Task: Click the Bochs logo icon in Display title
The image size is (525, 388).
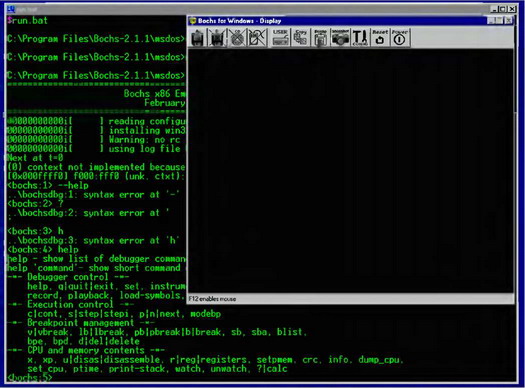Action: pyautogui.click(x=193, y=21)
